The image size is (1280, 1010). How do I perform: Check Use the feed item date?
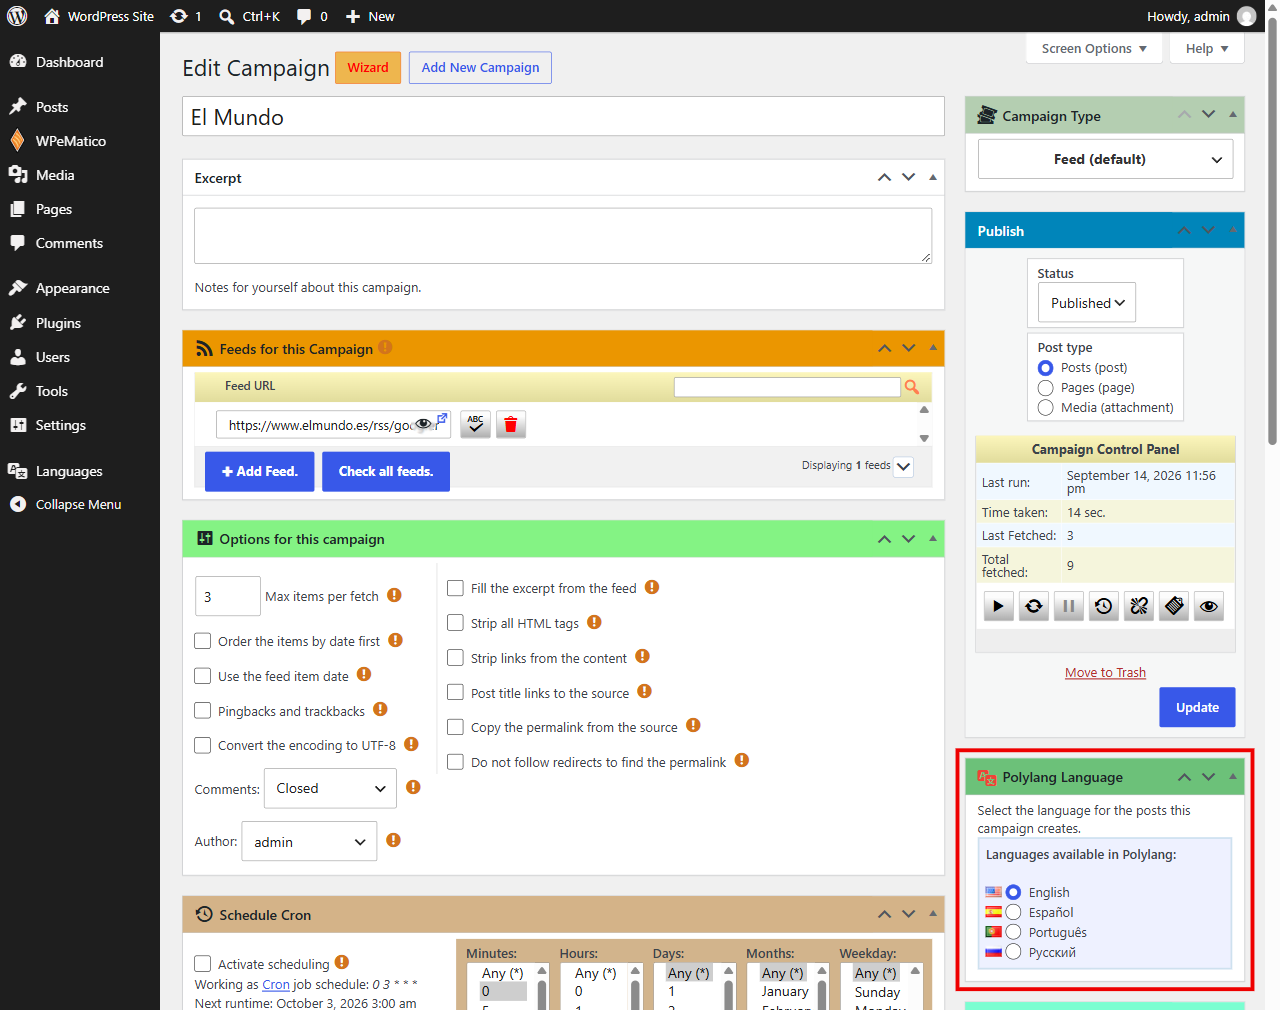[x=203, y=676]
